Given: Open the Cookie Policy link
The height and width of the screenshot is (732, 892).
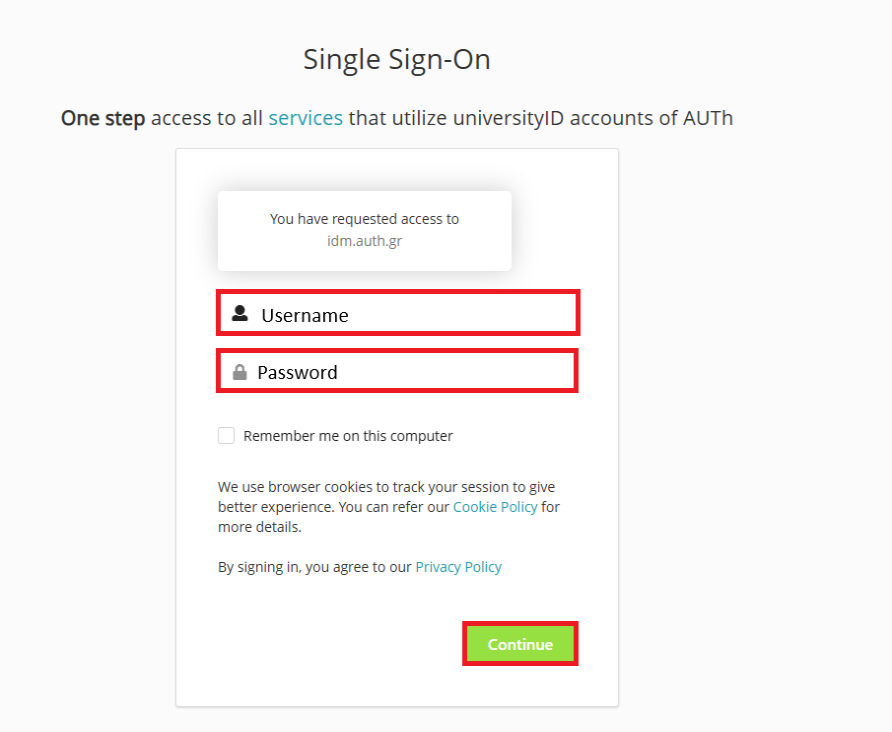Looking at the screenshot, I should [x=495, y=507].
